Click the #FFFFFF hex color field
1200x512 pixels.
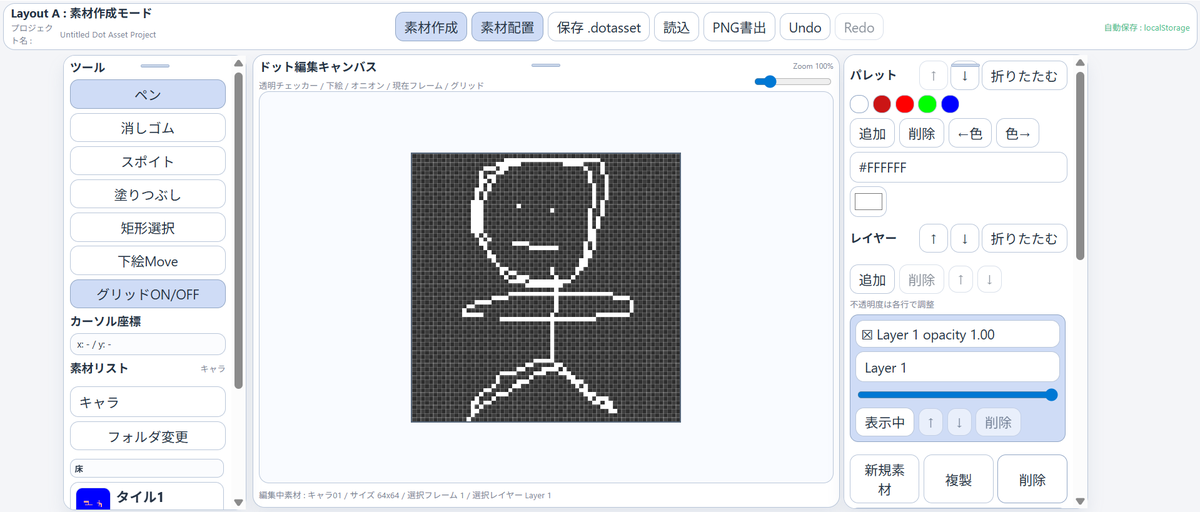click(x=958, y=167)
